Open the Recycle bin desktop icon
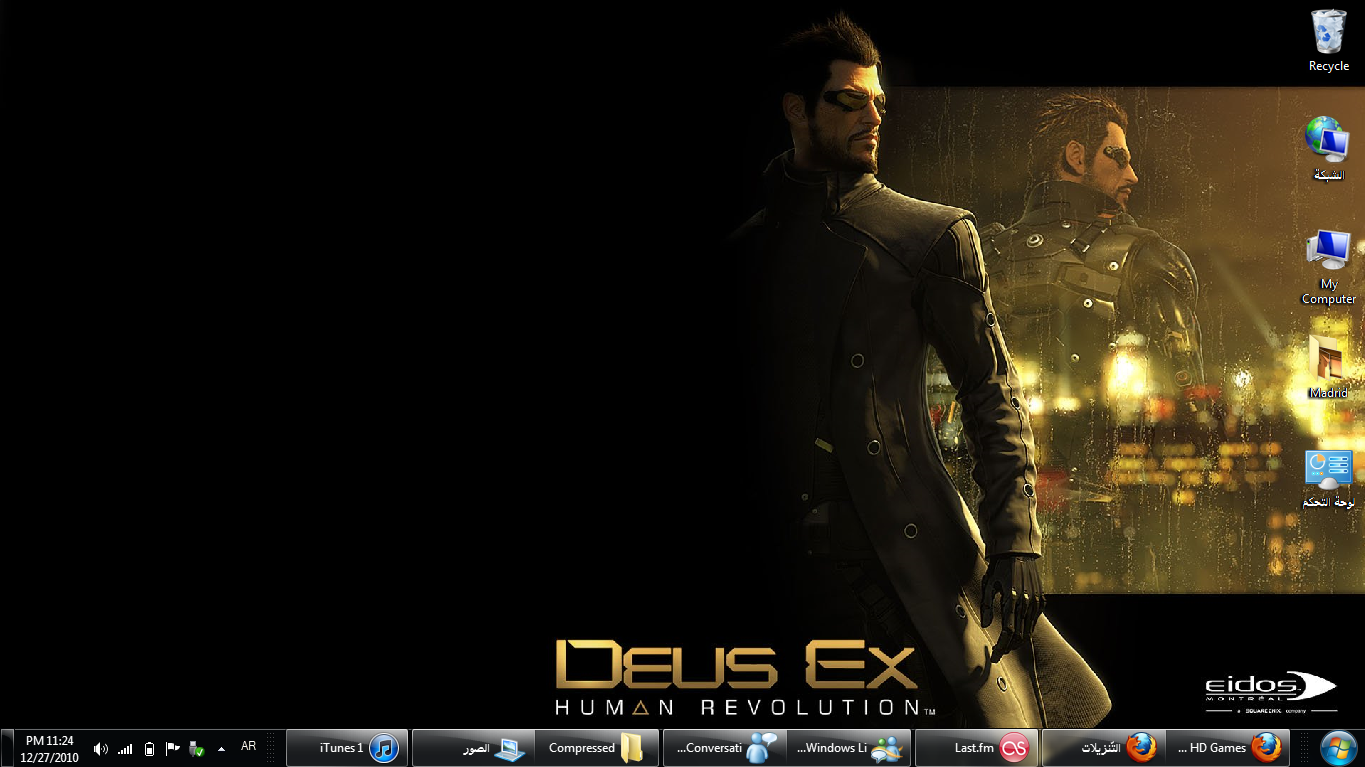Image resolution: width=1365 pixels, height=767 pixels. click(x=1329, y=40)
